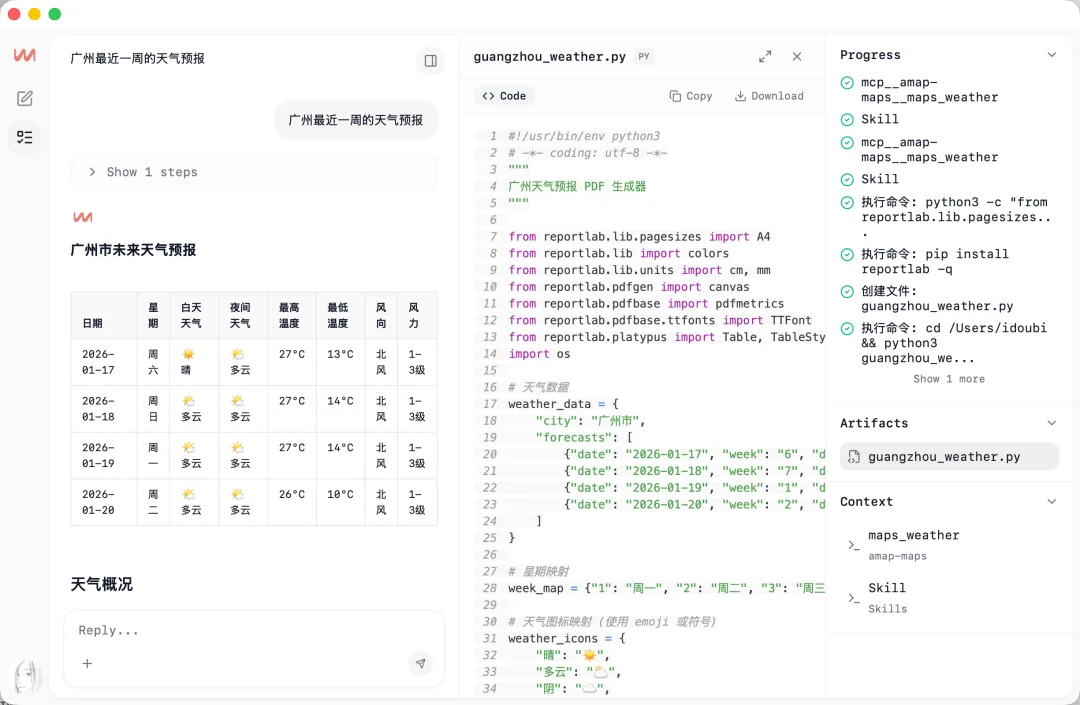Collapse the Context section header

coord(1051,501)
